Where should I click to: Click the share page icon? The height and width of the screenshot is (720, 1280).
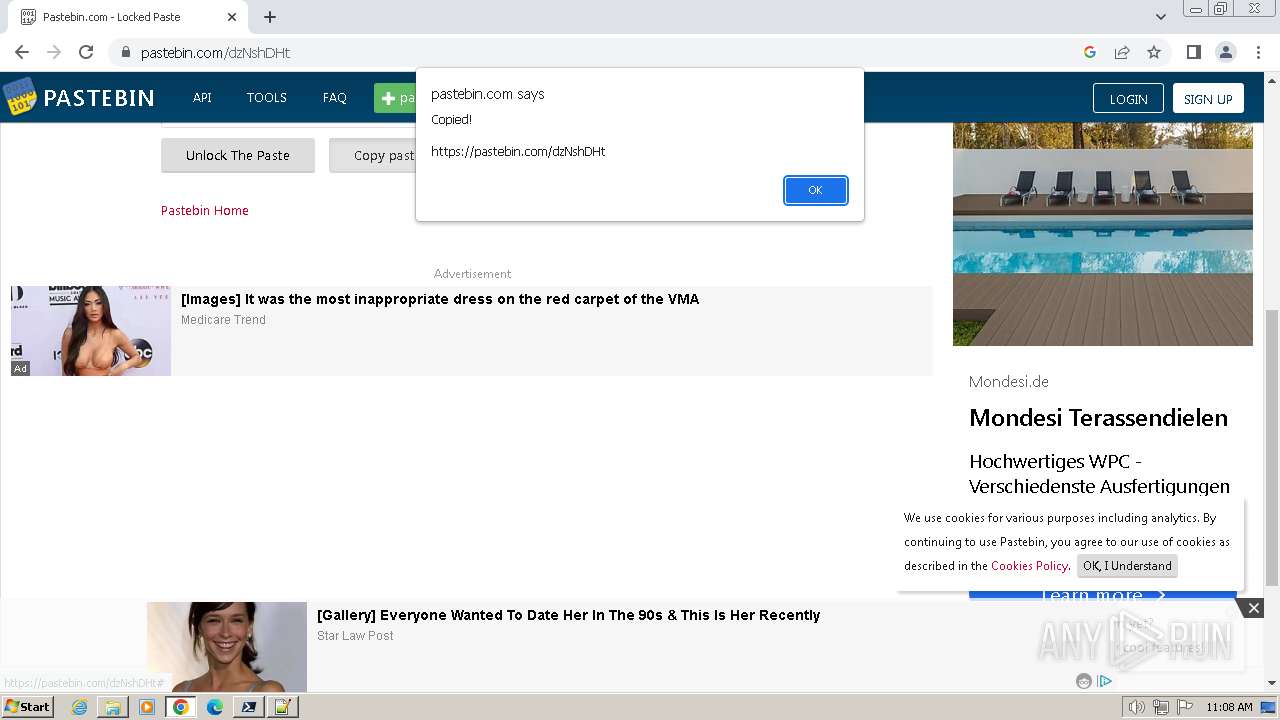[x=1122, y=52]
